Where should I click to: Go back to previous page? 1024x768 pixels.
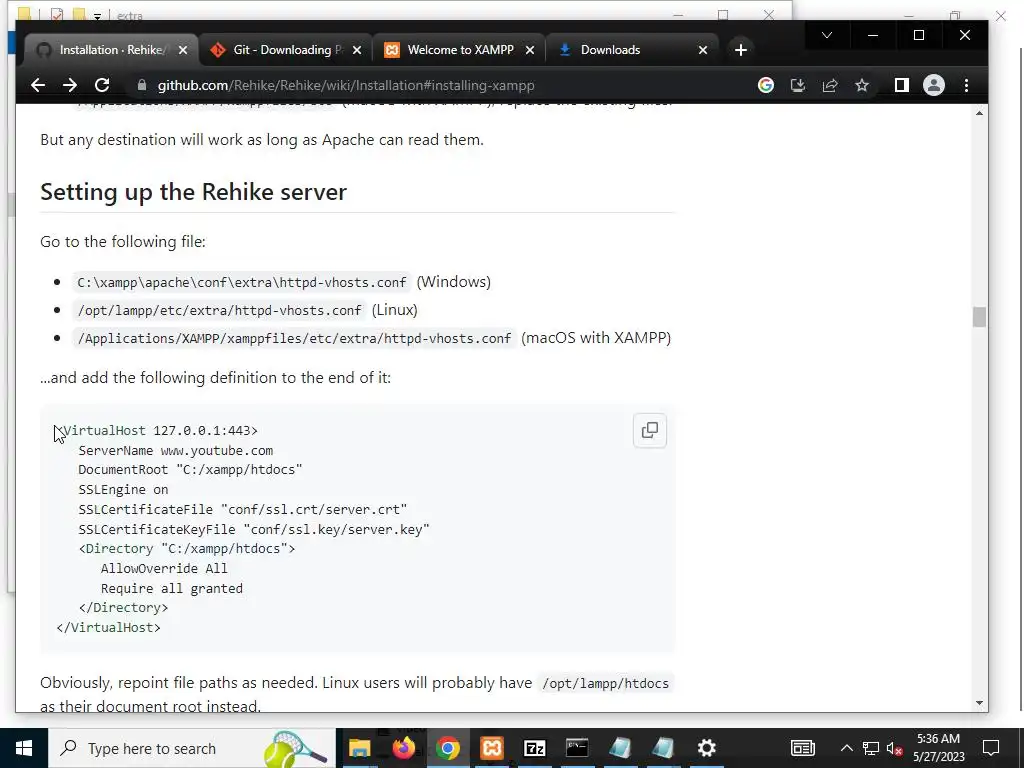[x=38, y=86]
